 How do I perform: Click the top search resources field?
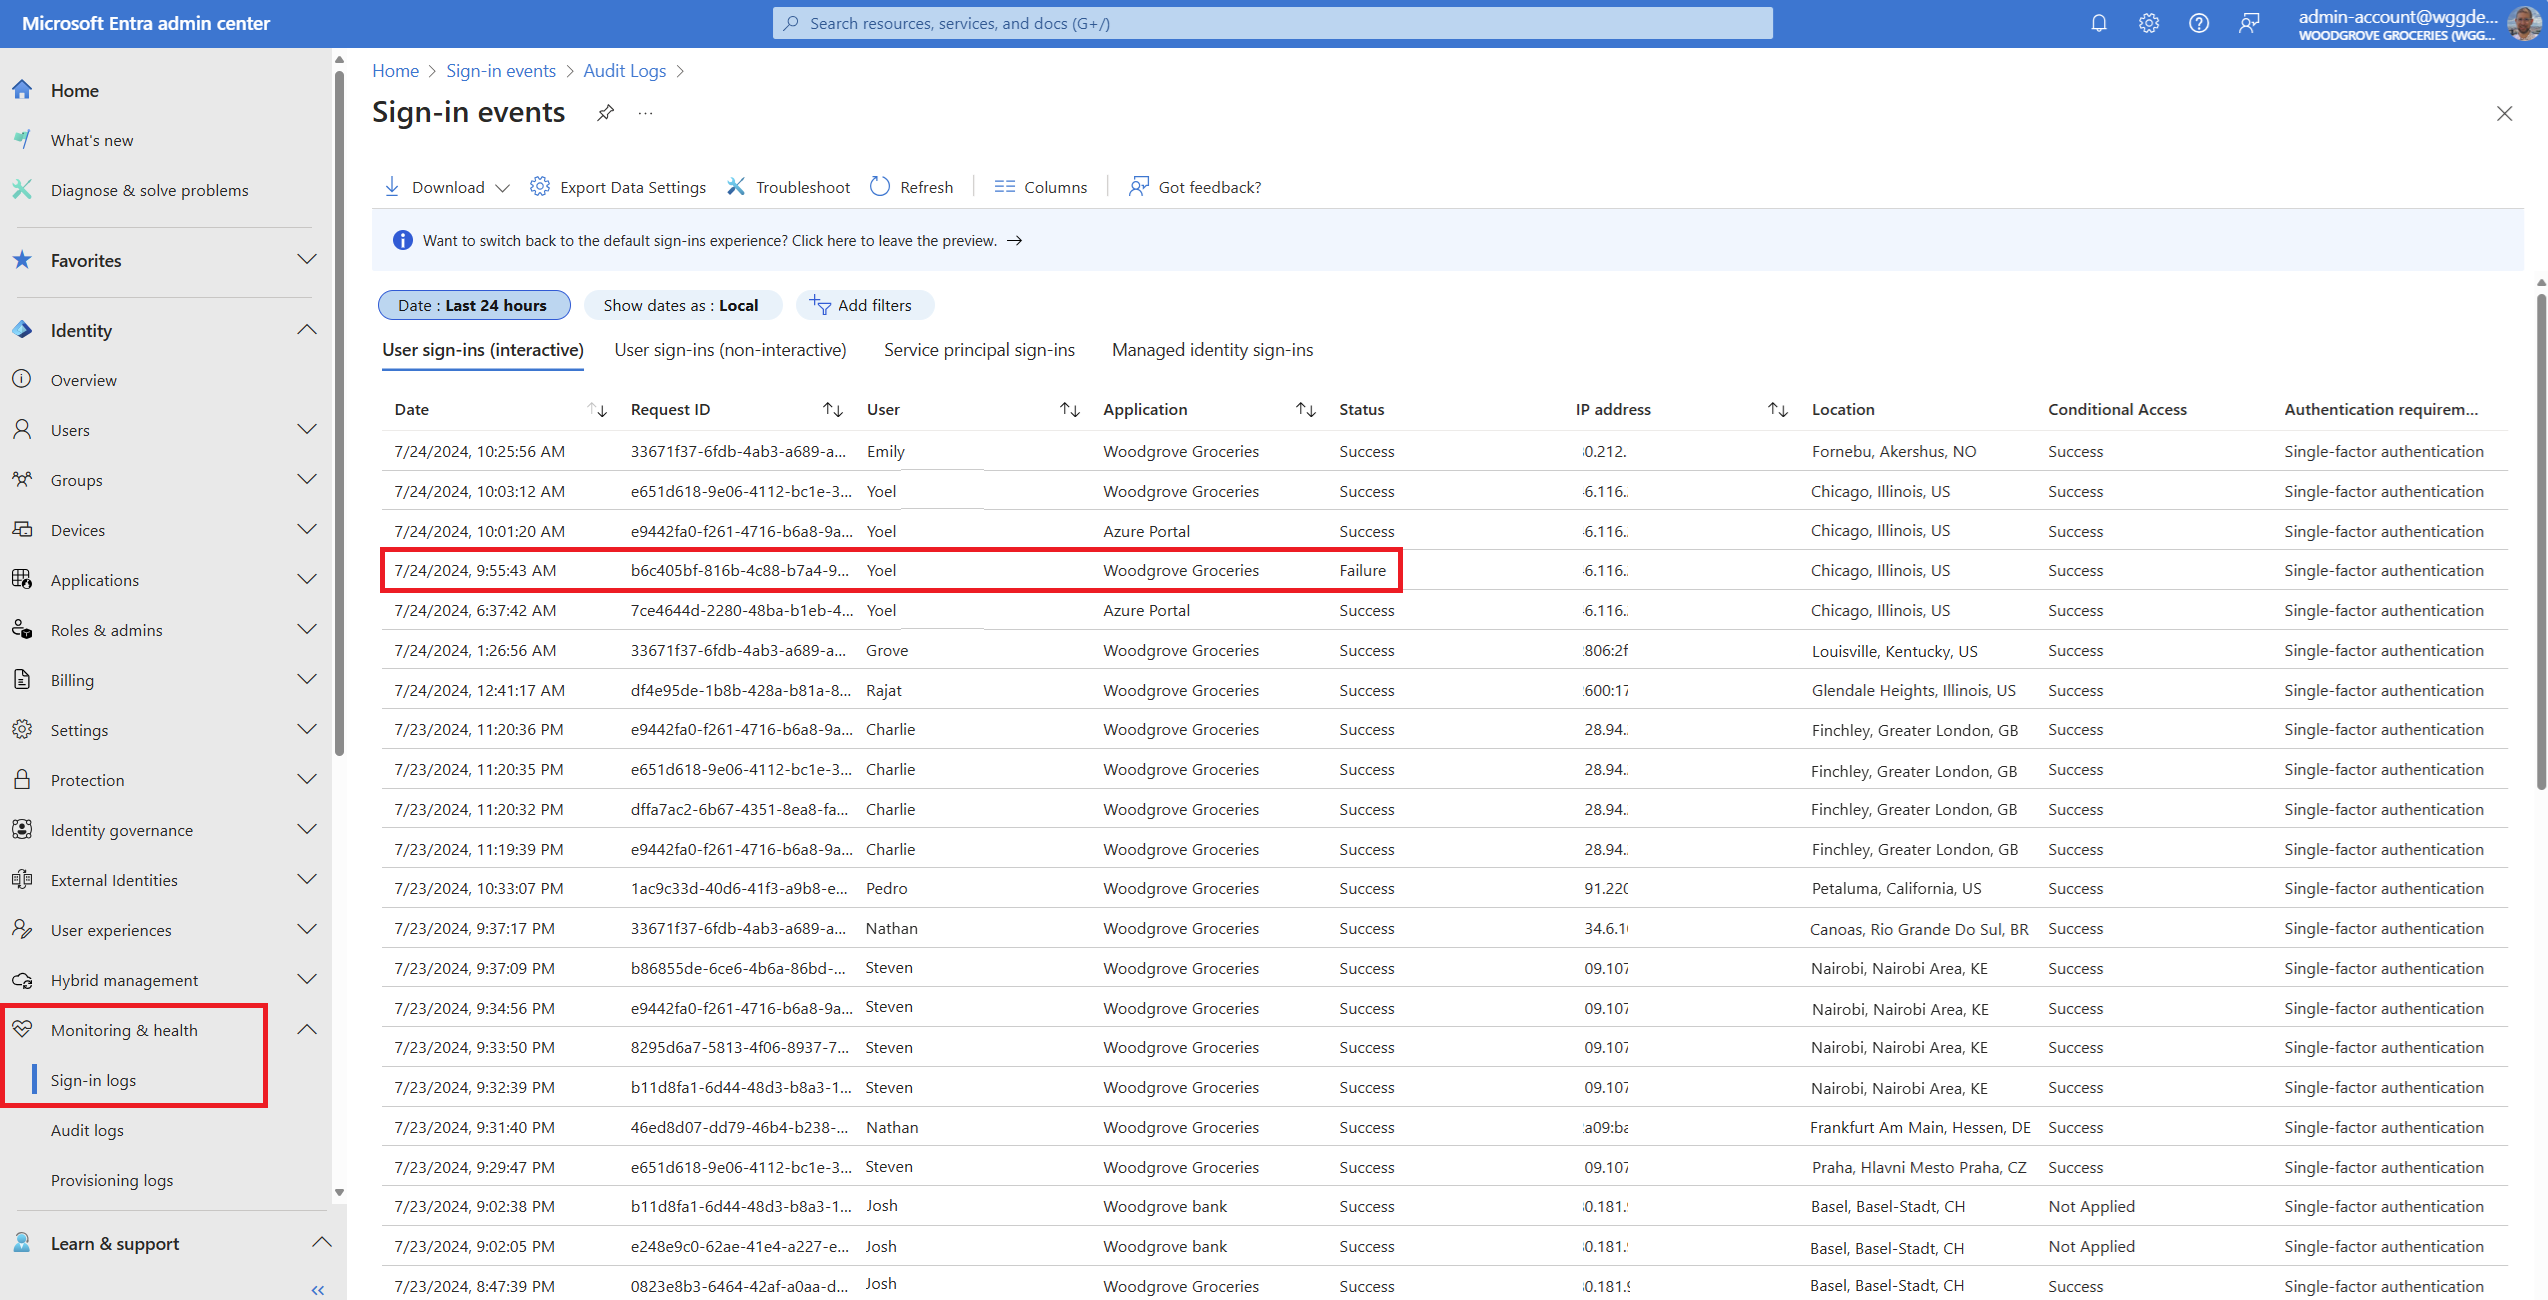click(1272, 23)
